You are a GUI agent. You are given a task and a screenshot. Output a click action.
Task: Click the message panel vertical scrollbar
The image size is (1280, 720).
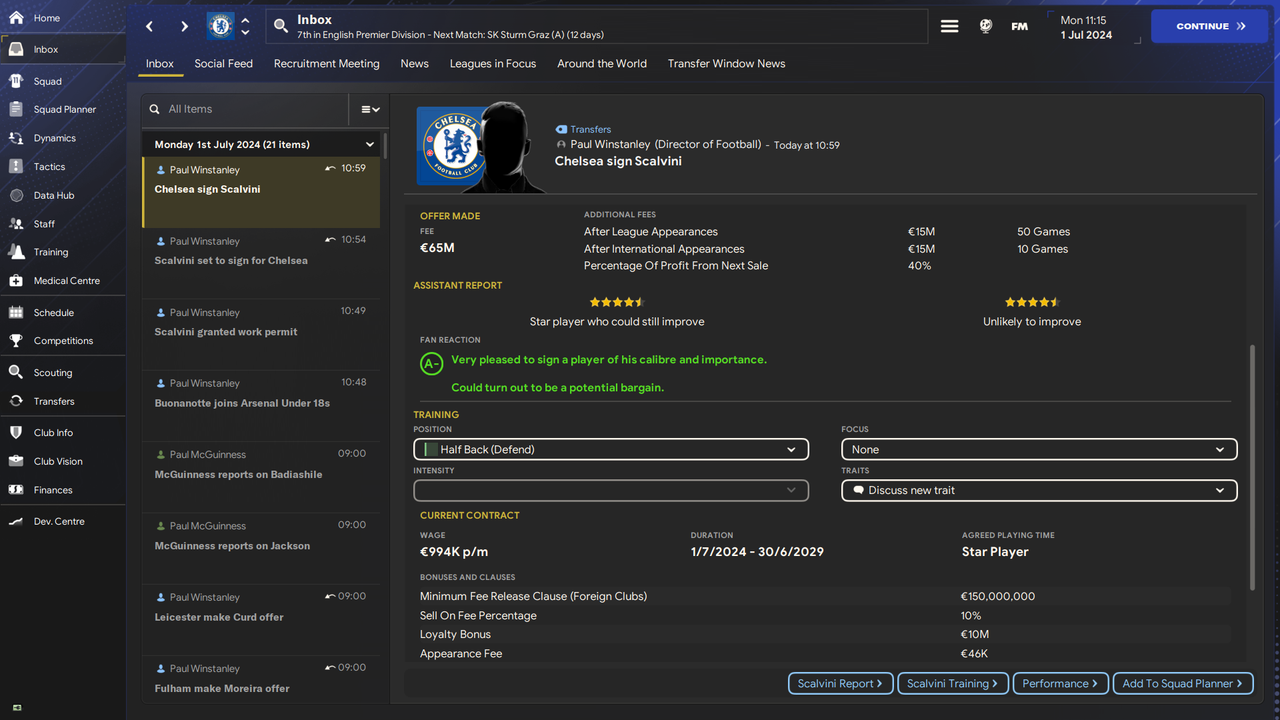click(1253, 468)
